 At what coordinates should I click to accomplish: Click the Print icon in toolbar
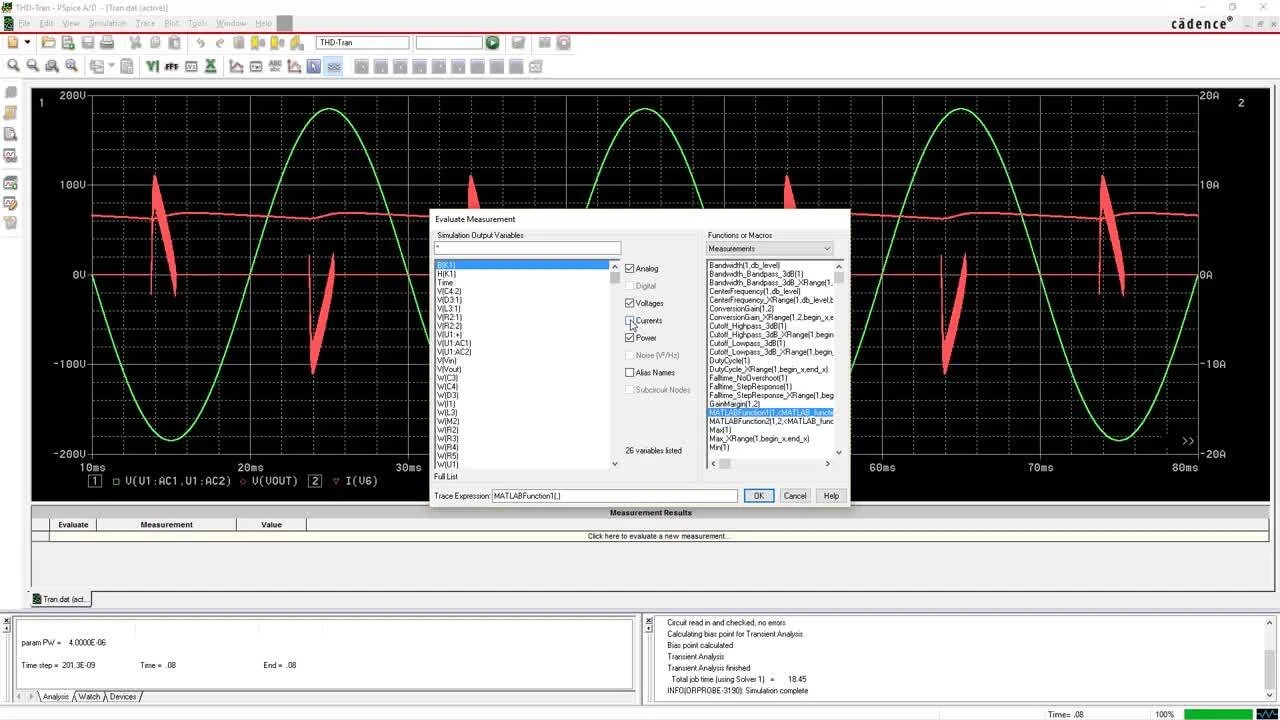pyautogui.click(x=107, y=43)
